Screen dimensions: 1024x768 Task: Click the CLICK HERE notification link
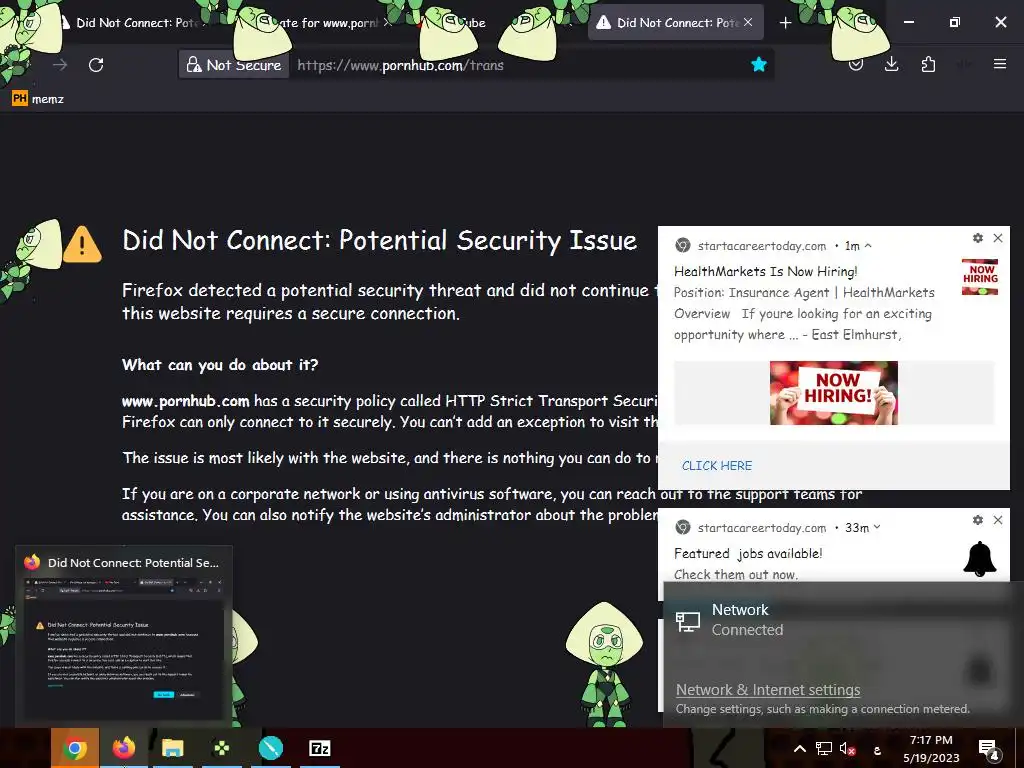tap(716, 466)
